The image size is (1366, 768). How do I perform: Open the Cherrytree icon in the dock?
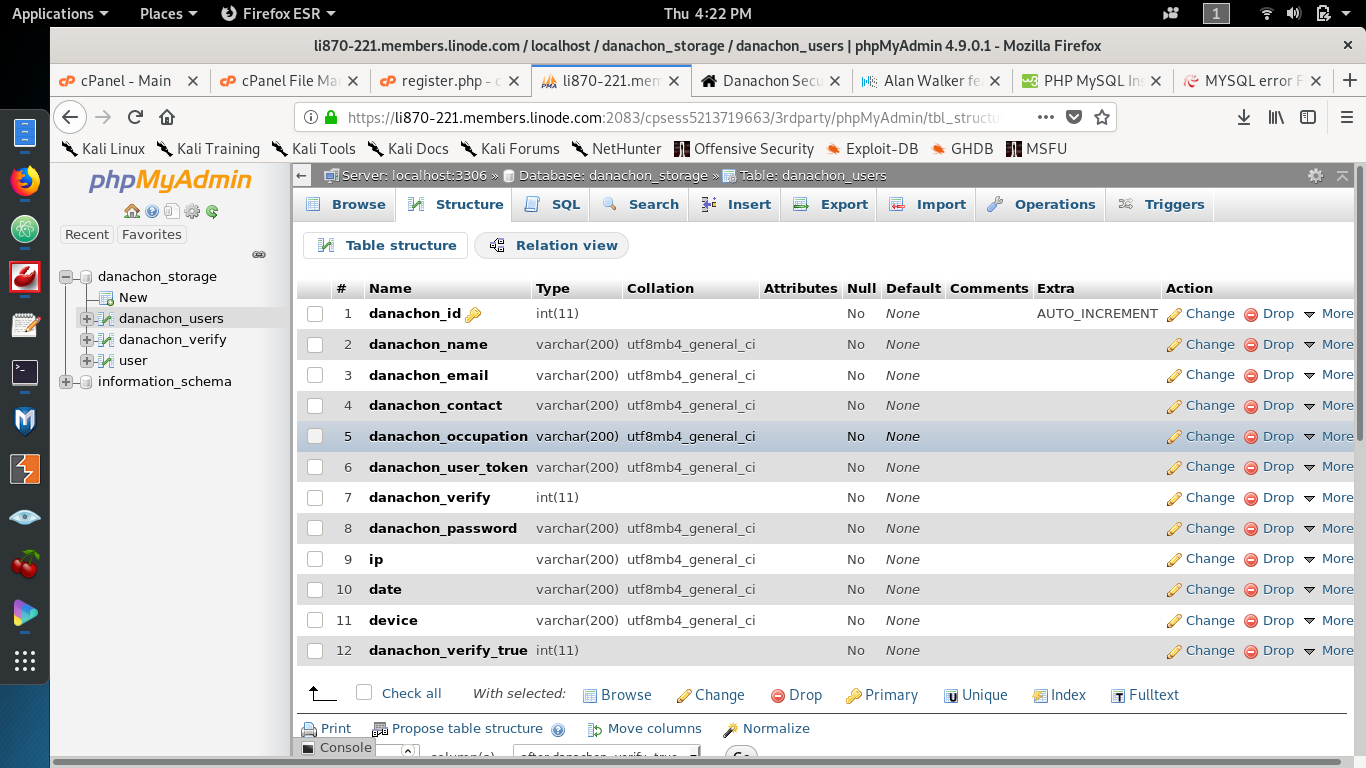coord(25,564)
